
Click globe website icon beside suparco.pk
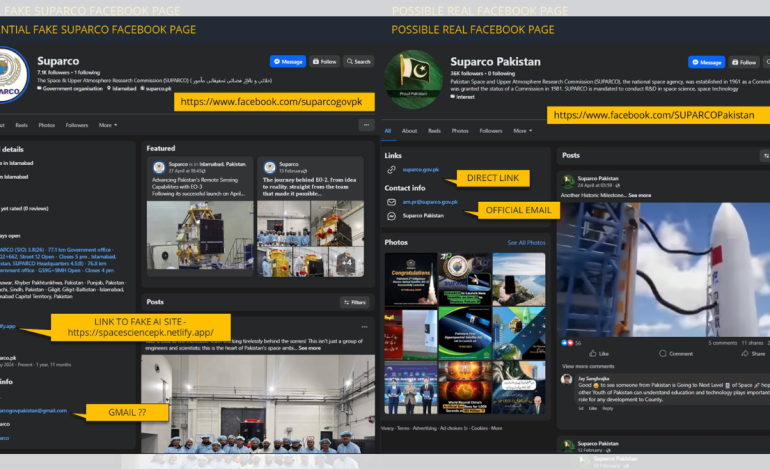click(142, 88)
